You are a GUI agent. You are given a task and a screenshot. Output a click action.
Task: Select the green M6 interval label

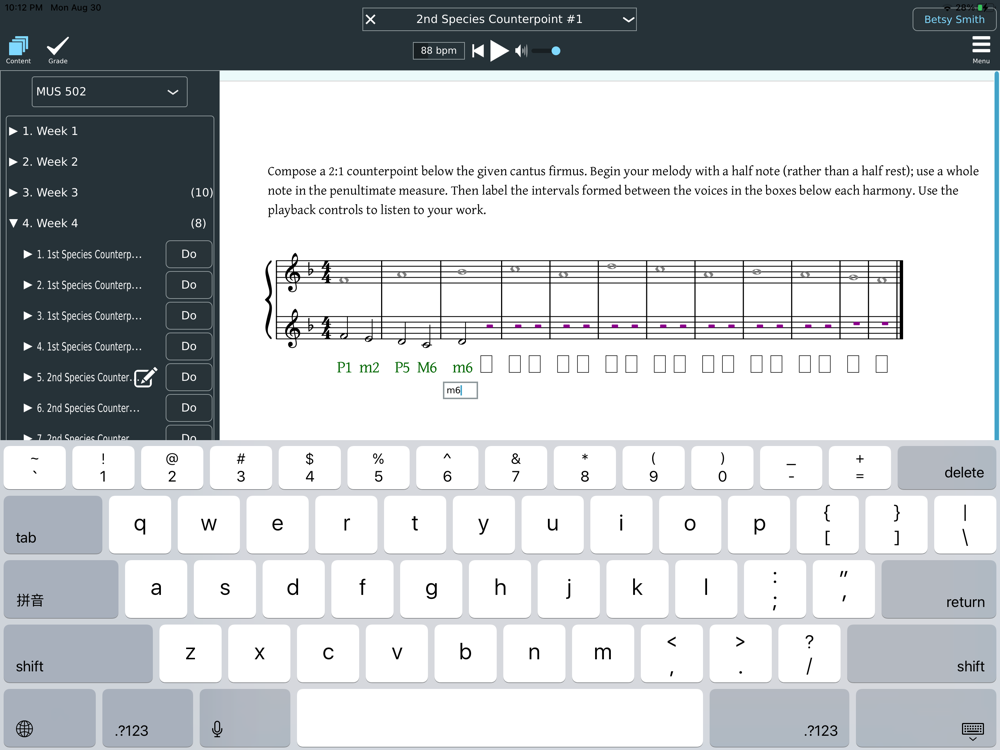(x=427, y=367)
